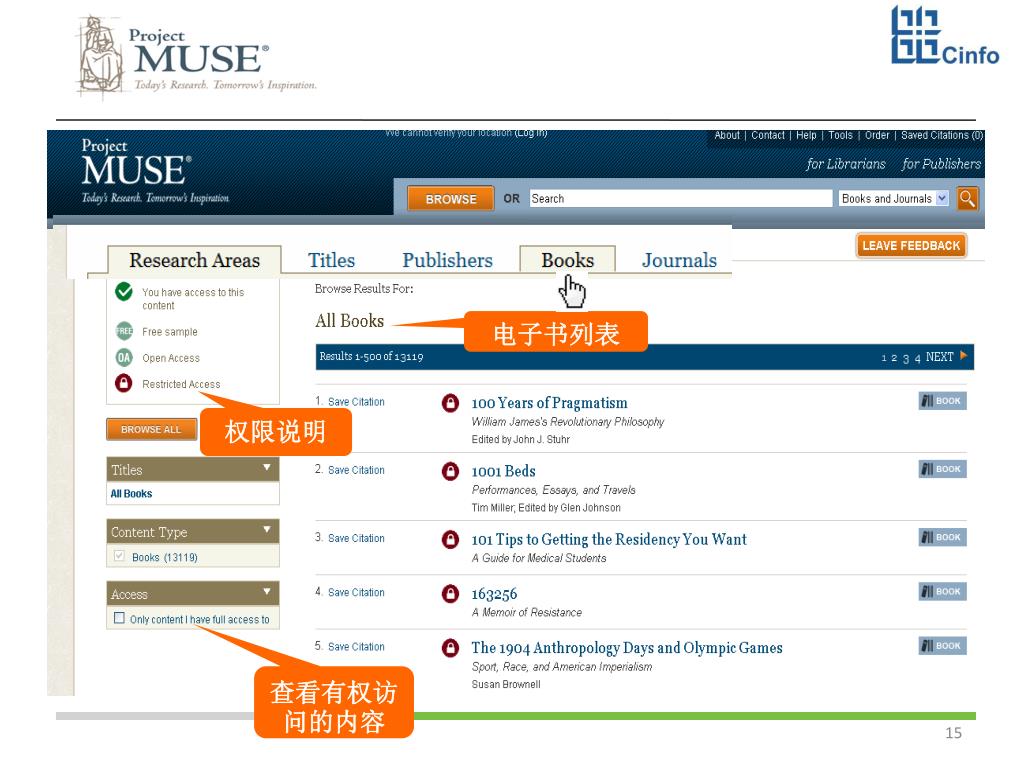
Task: Save Citation for result 2
Action: 356,470
